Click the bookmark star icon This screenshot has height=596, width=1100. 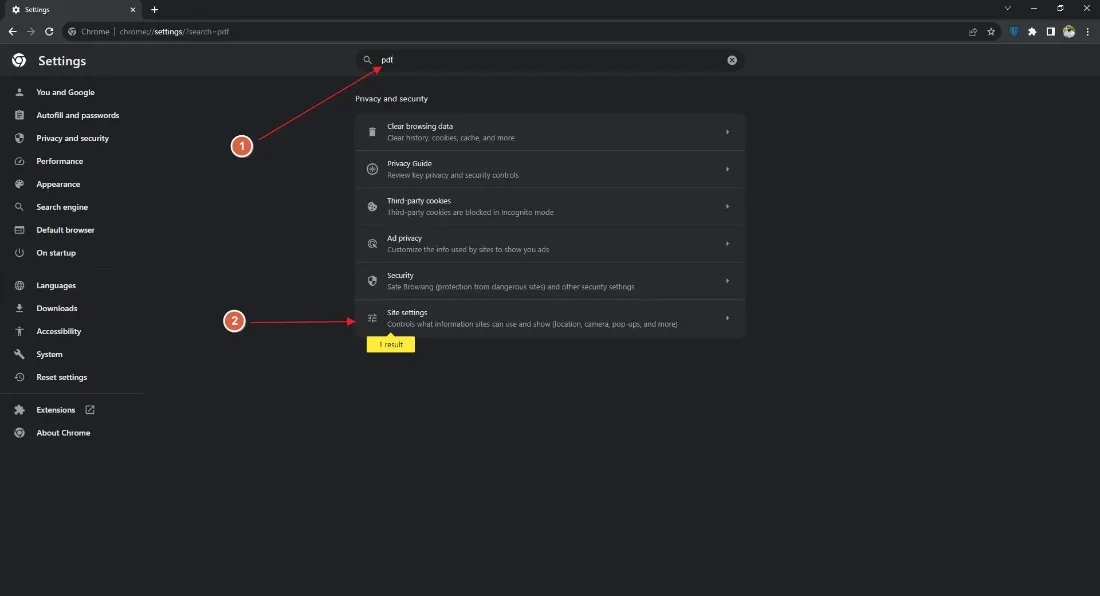[991, 31]
